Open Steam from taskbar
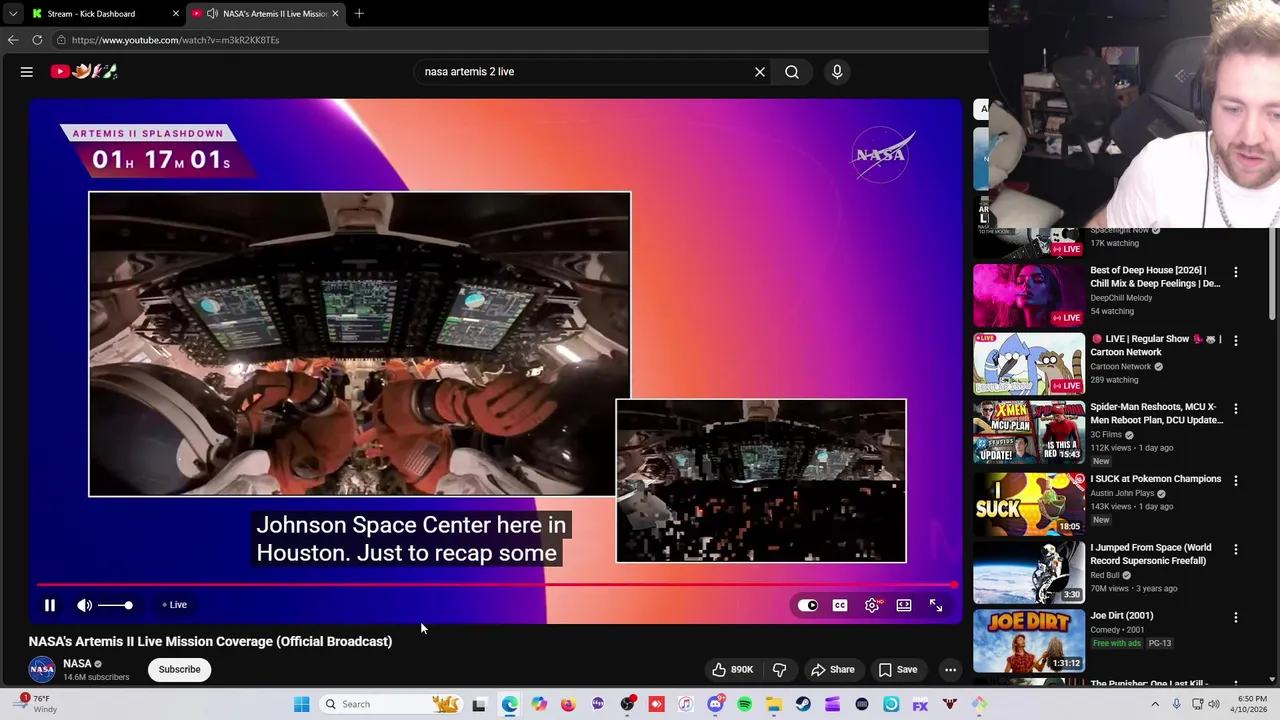The height and width of the screenshot is (720, 1280). [803, 704]
